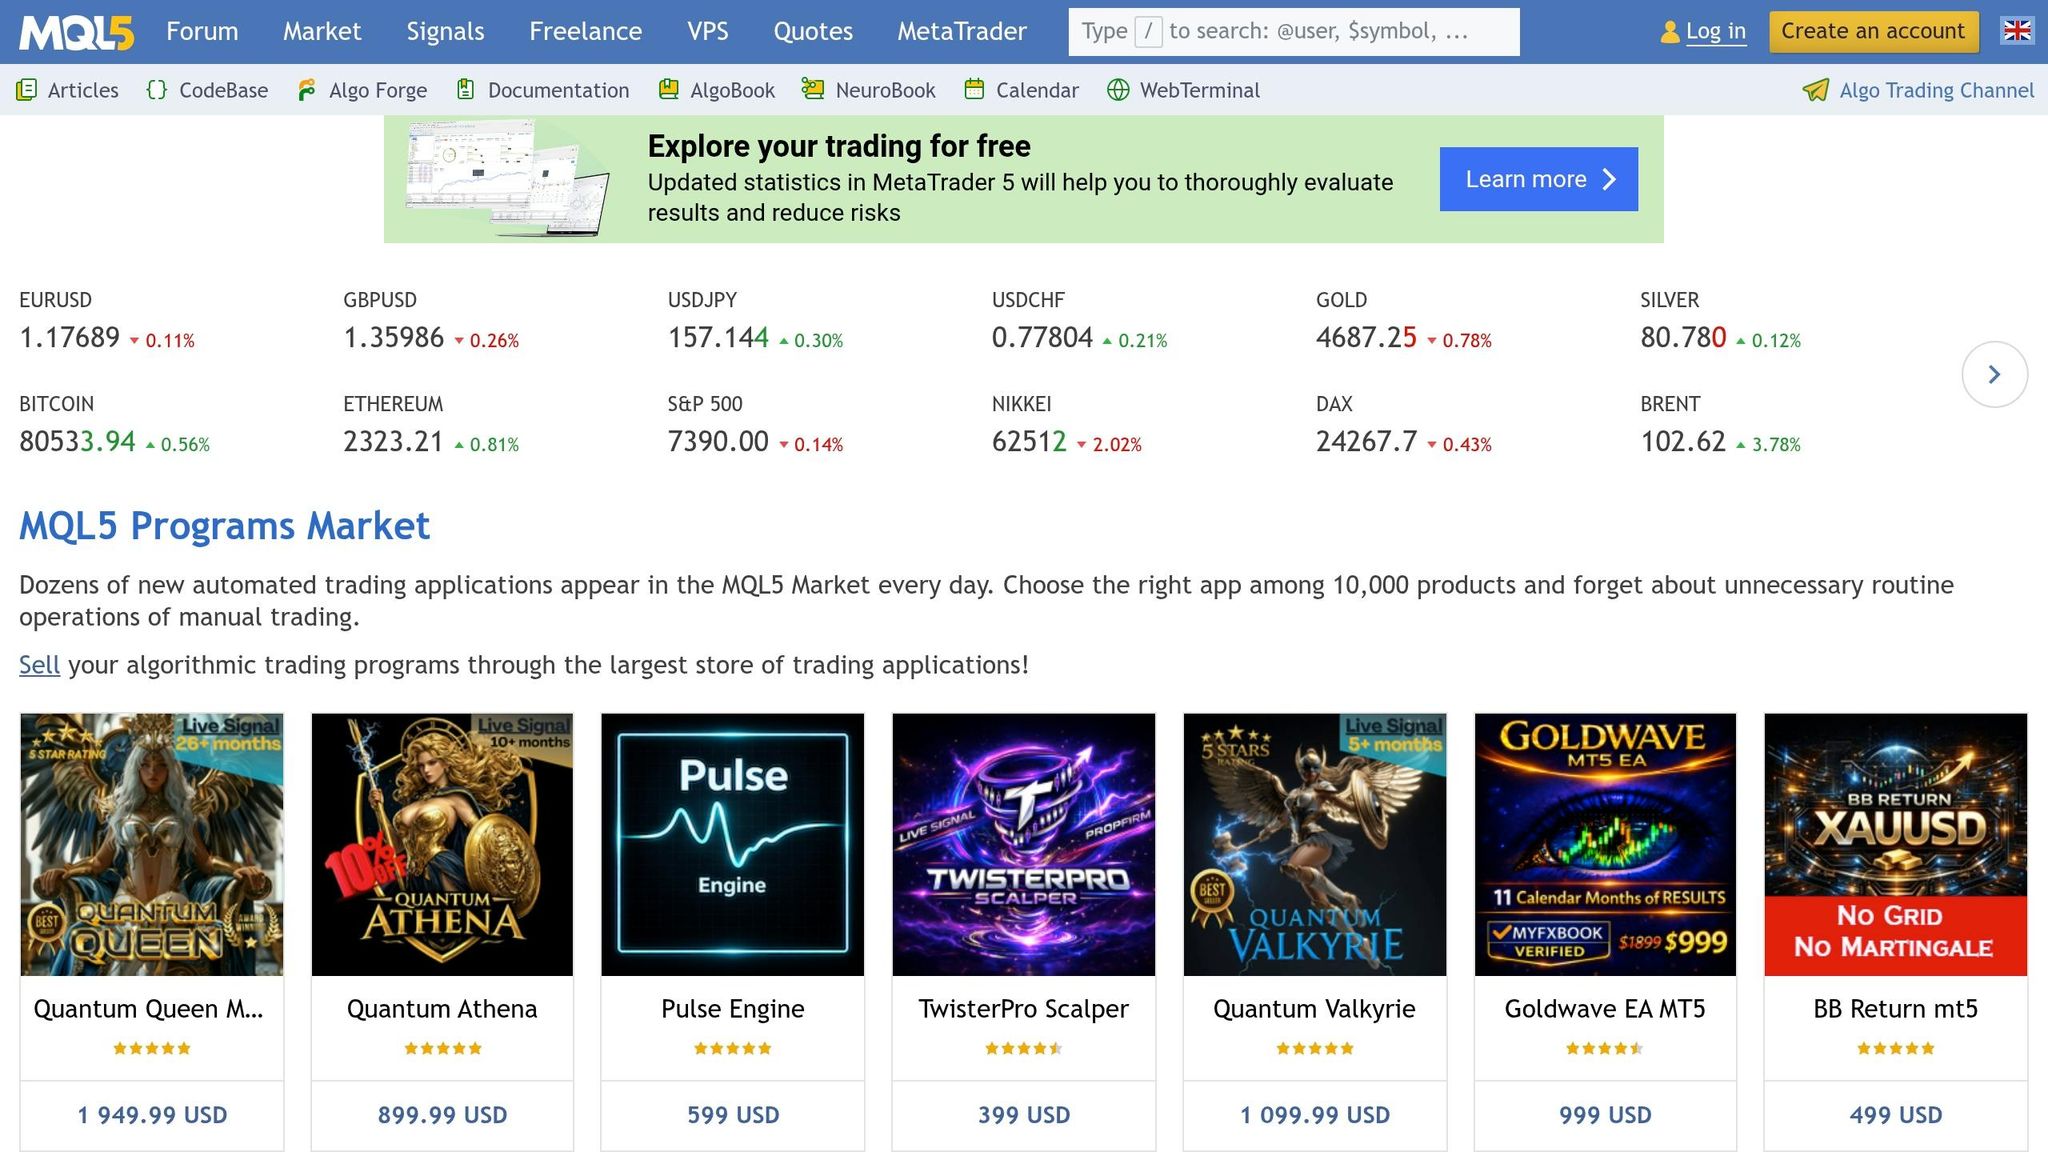Click the Log in link

[x=1716, y=32]
